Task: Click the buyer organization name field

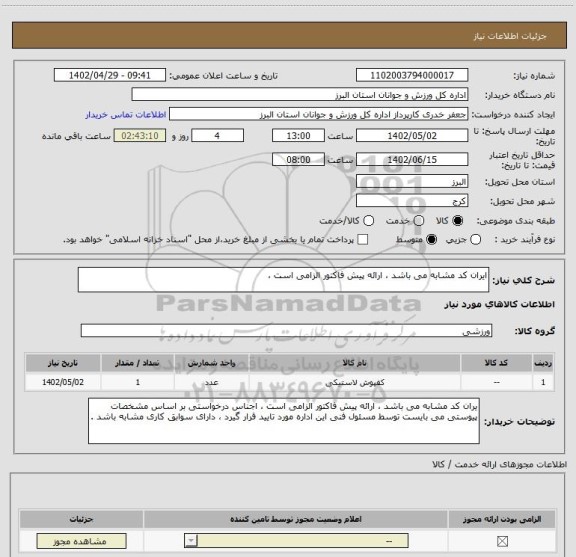Action: (x=300, y=95)
